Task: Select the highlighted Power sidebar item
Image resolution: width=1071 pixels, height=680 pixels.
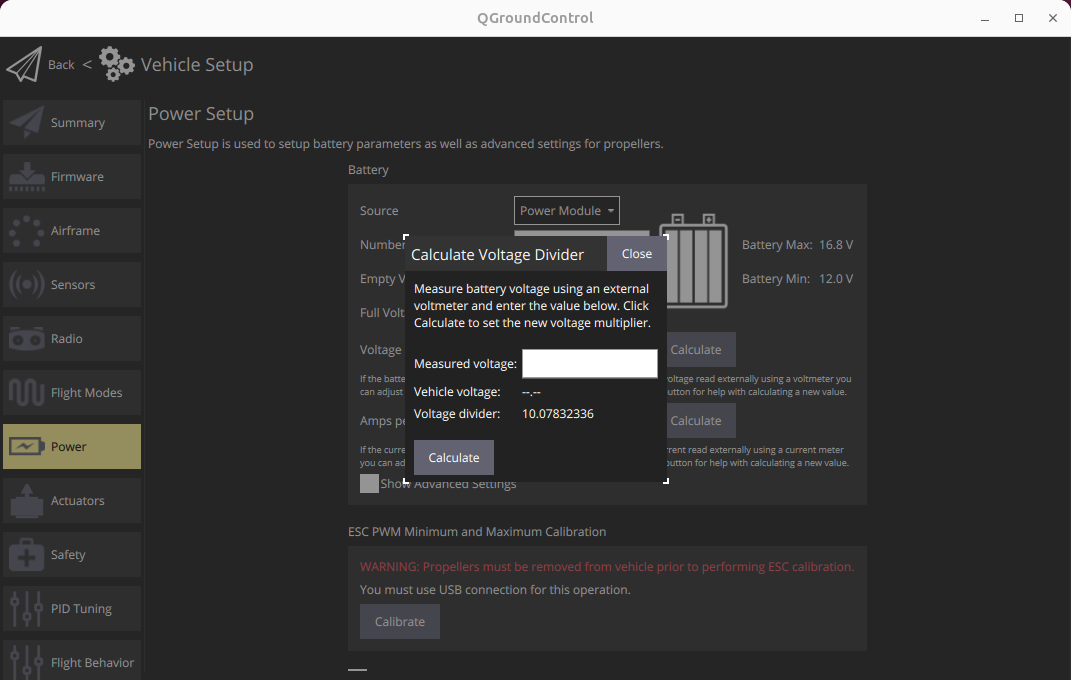Action: click(x=72, y=447)
